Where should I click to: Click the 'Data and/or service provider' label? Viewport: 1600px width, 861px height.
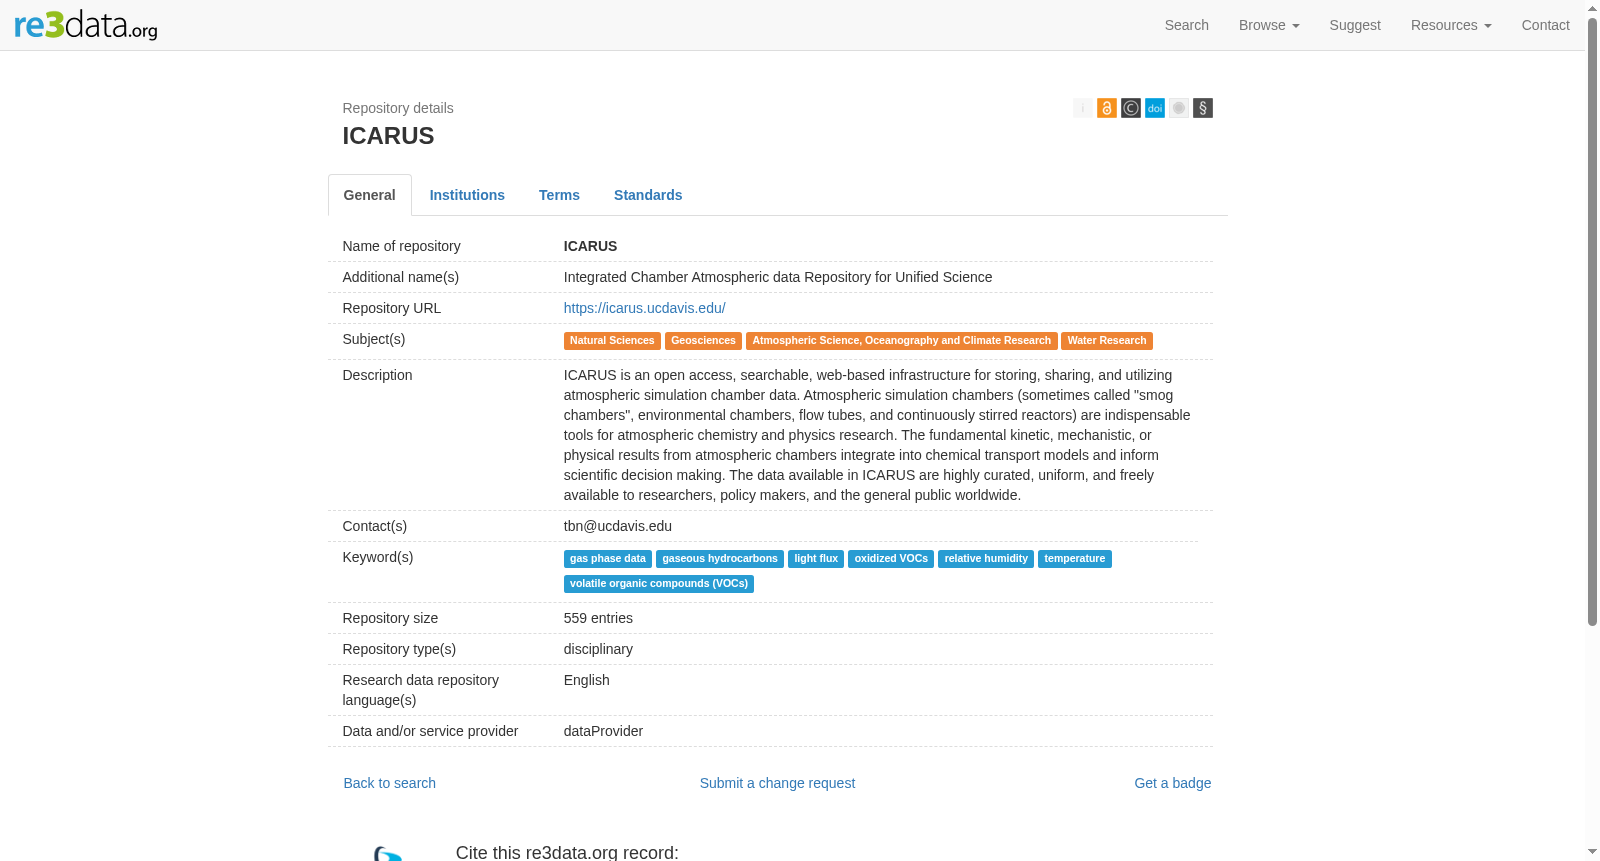pyautogui.click(x=430, y=731)
